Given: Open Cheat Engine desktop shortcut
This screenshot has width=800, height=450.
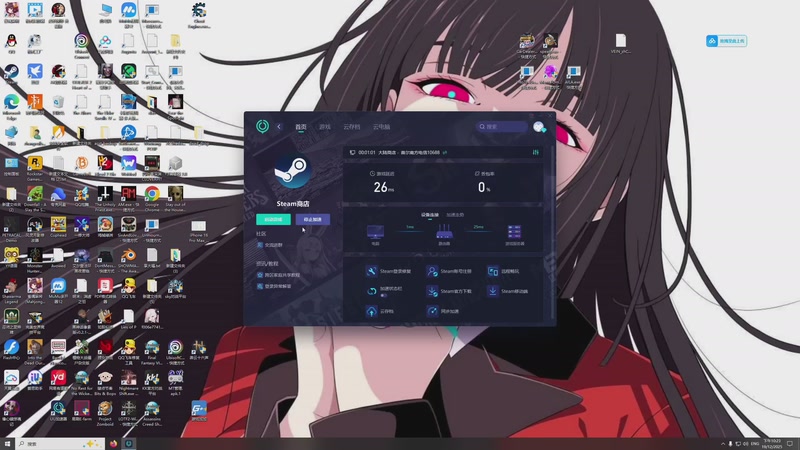Looking at the screenshot, I should click(199, 14).
